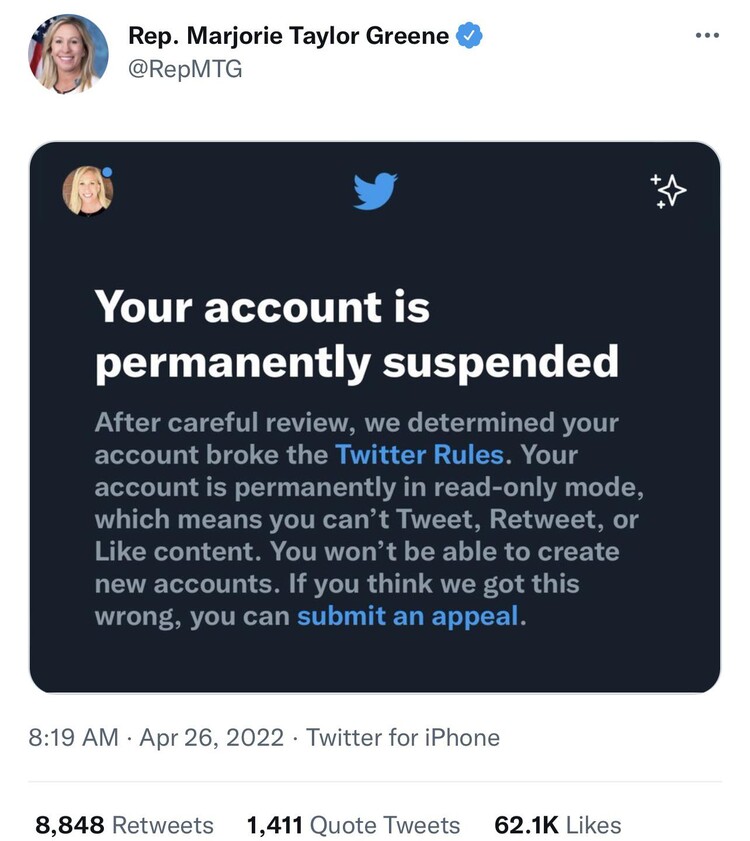750x841 pixels.
Task: Open the Twitter Rules link
Action: [420, 454]
